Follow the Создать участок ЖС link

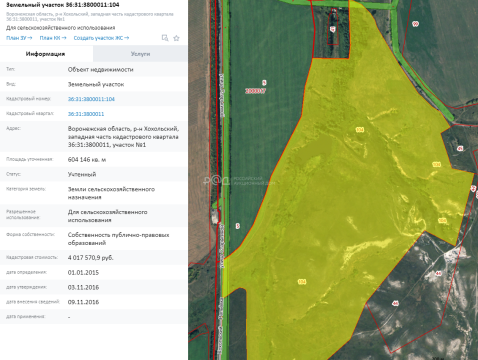pos(101,38)
